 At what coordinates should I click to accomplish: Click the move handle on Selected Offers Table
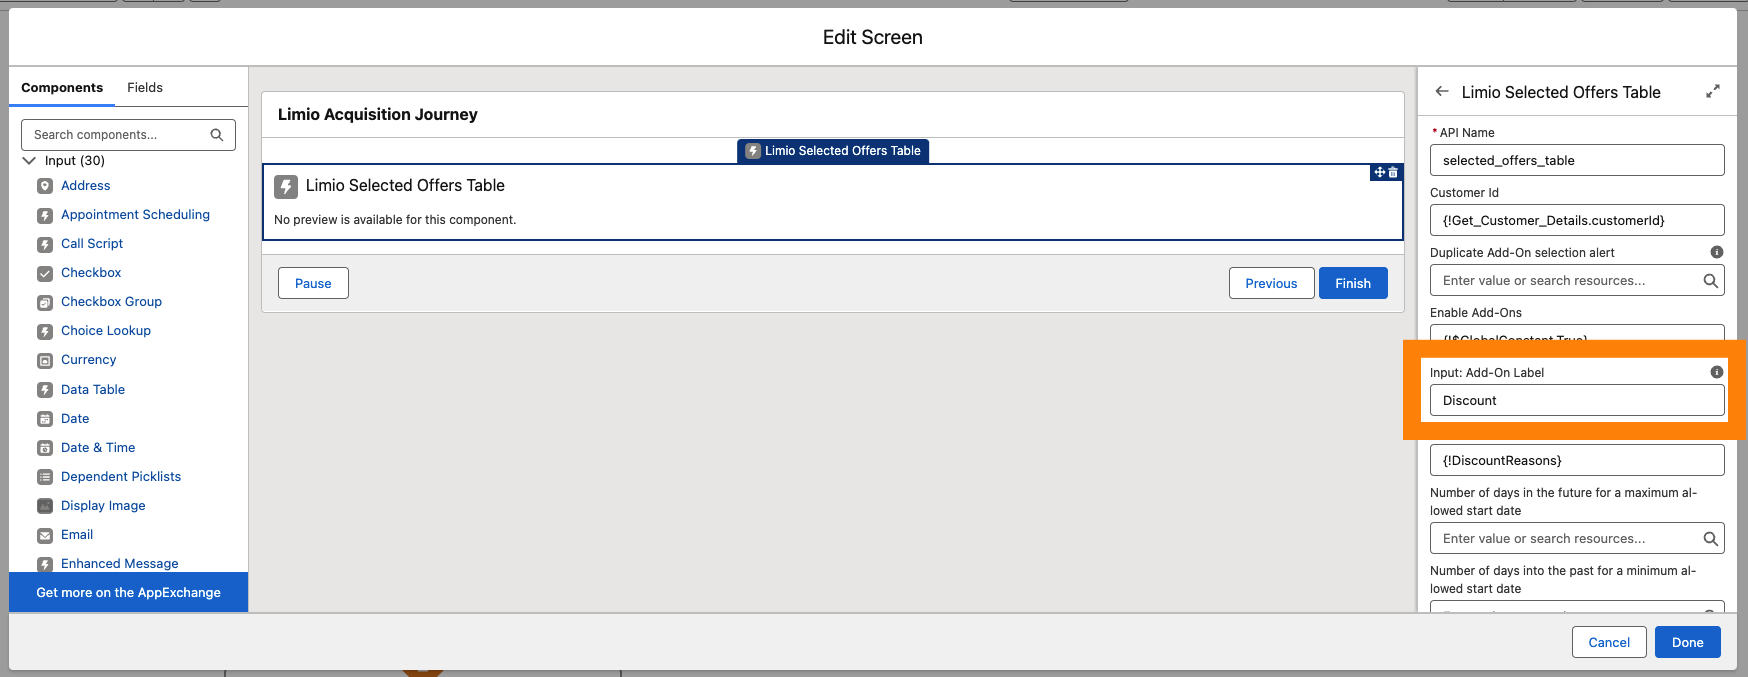[x=1380, y=173]
